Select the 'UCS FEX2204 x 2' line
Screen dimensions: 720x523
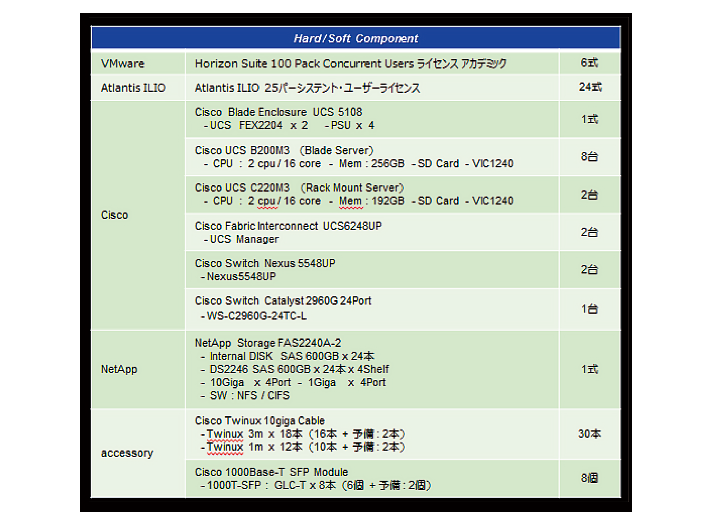(x=255, y=125)
